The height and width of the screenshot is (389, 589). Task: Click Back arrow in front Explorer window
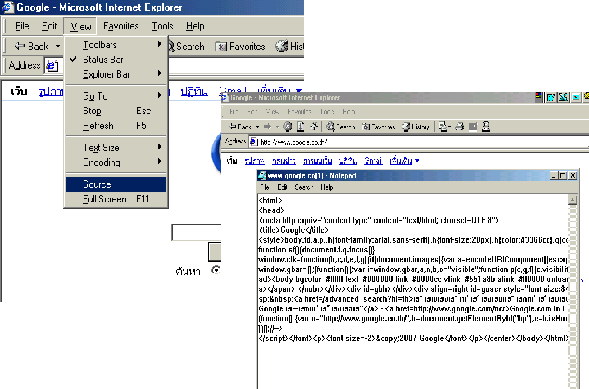(20, 46)
